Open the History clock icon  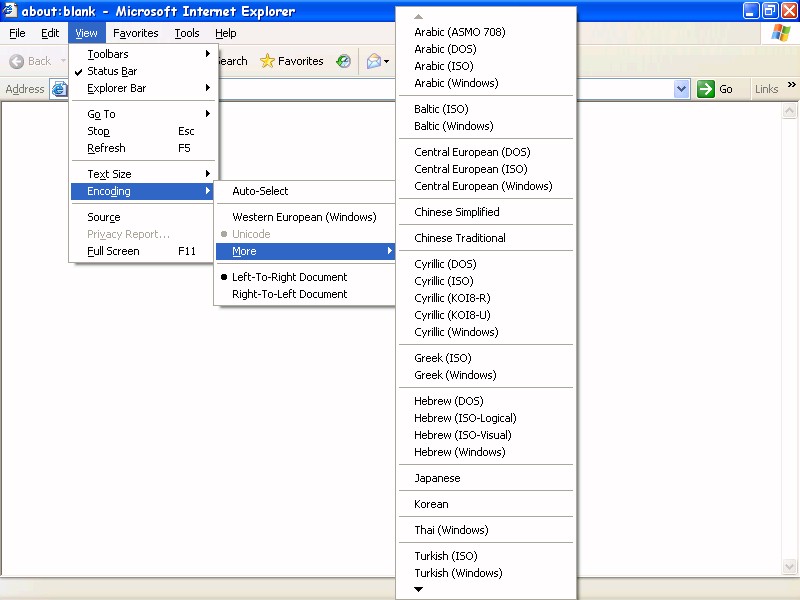343,61
